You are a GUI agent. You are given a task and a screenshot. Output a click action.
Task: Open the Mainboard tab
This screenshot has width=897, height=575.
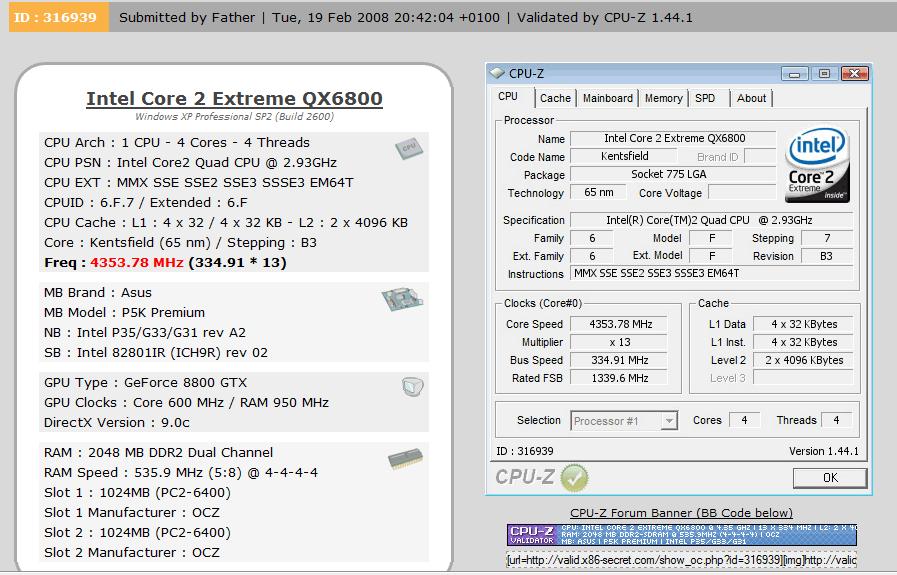[x=608, y=98]
